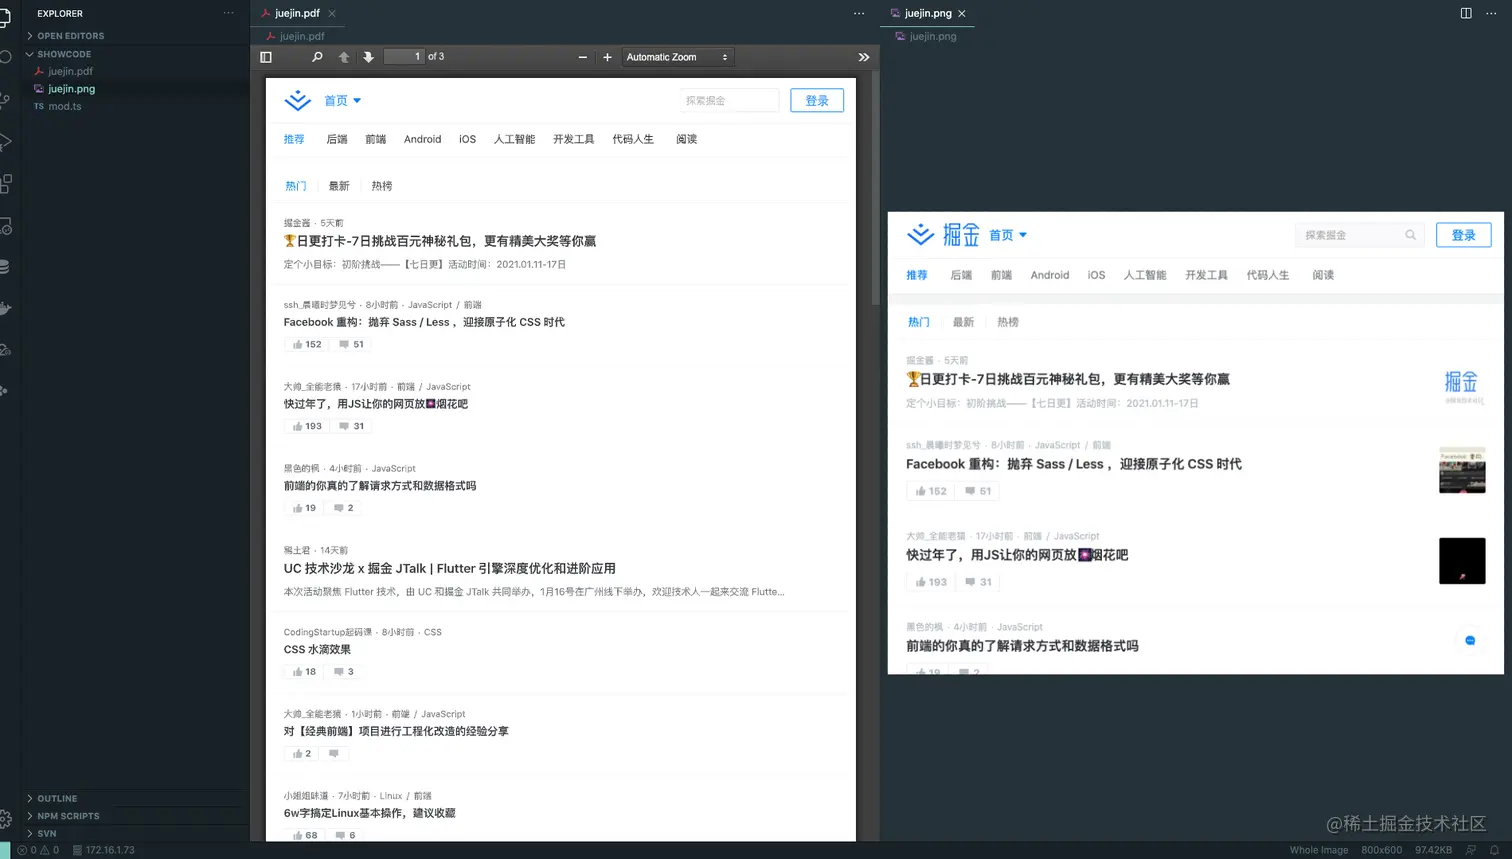Screen dimensions: 1512x859
Task: Open the Search view in activity bar
Action: point(5,57)
